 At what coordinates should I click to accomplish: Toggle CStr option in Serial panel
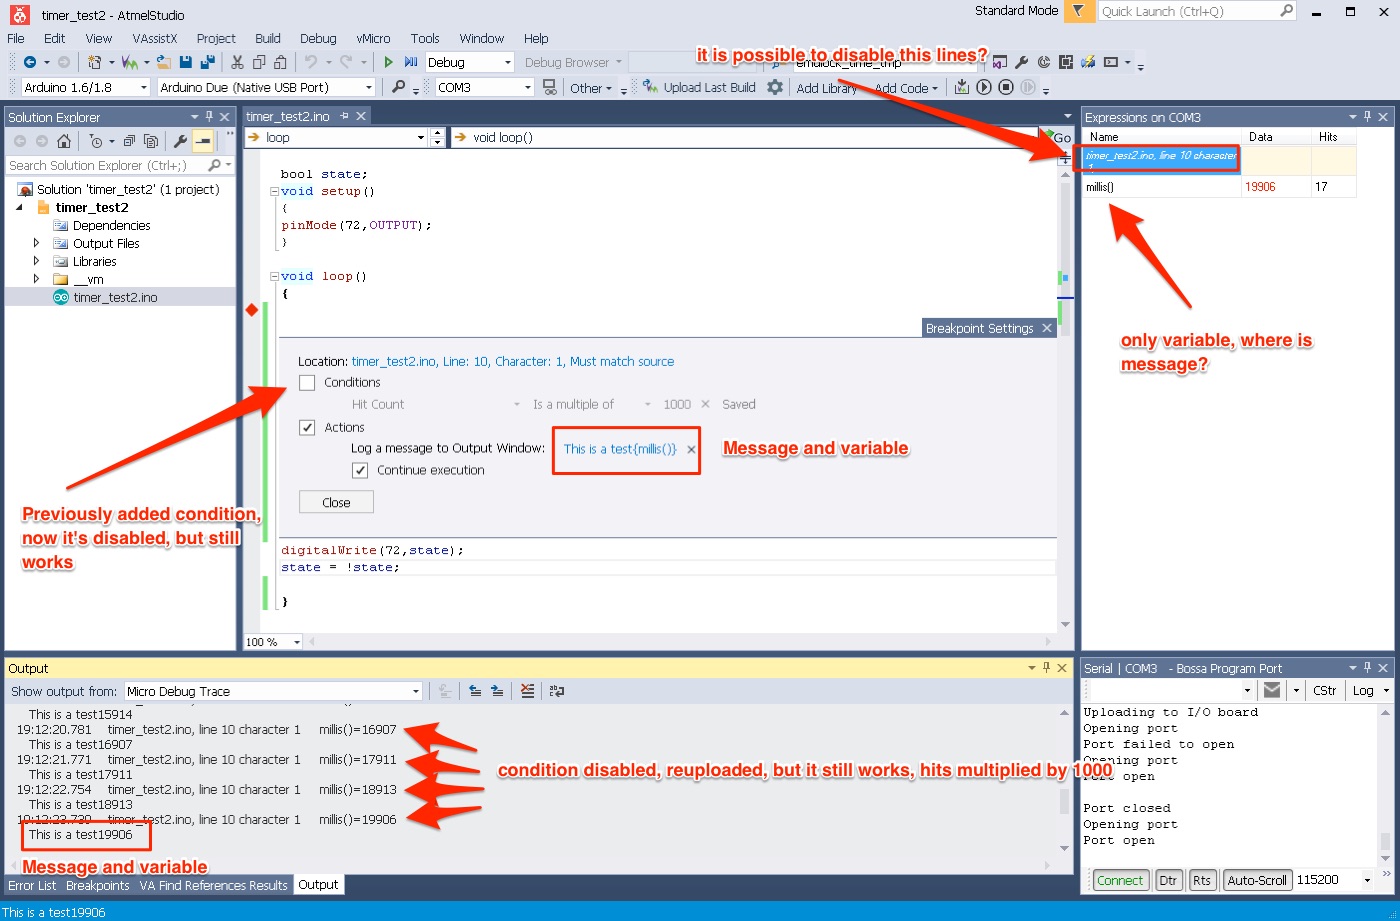point(1324,690)
